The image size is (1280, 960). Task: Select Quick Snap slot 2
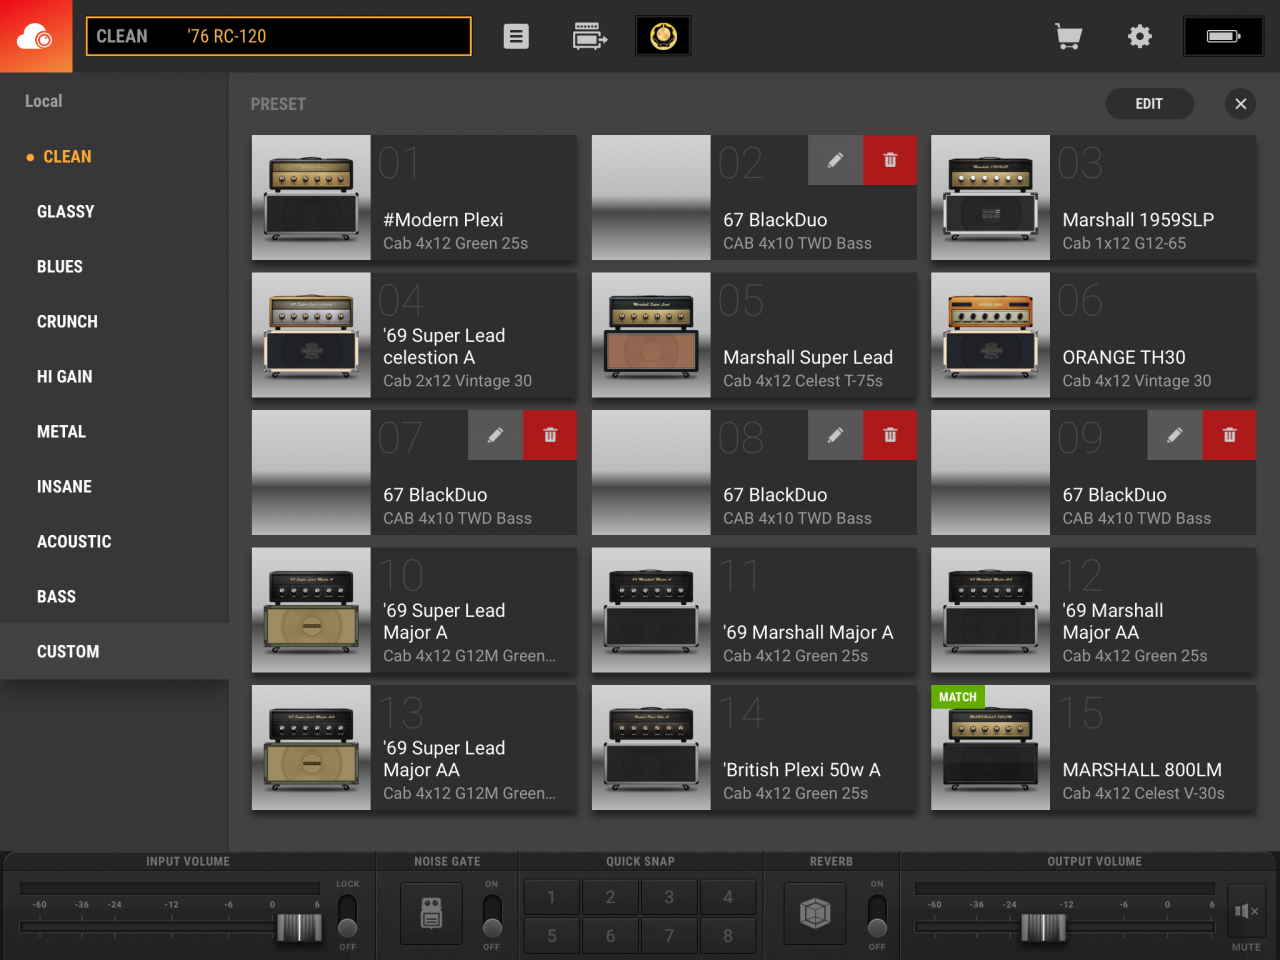pos(610,897)
